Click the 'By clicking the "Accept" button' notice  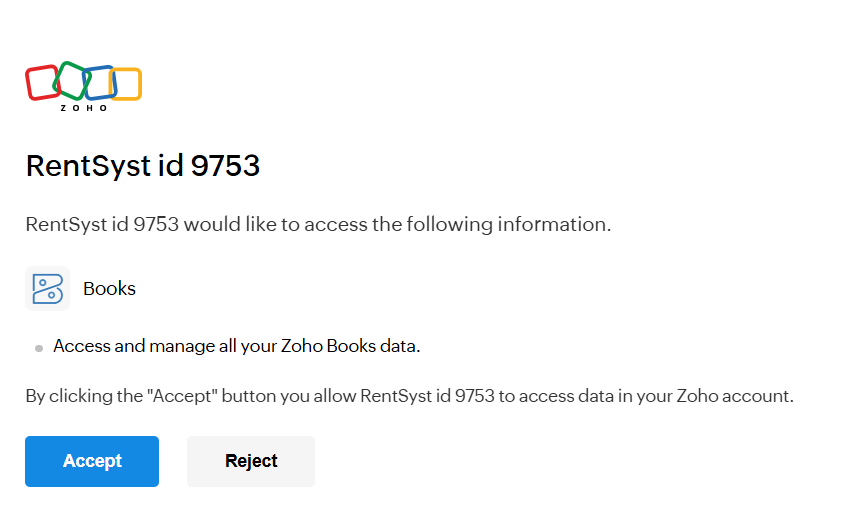point(410,396)
